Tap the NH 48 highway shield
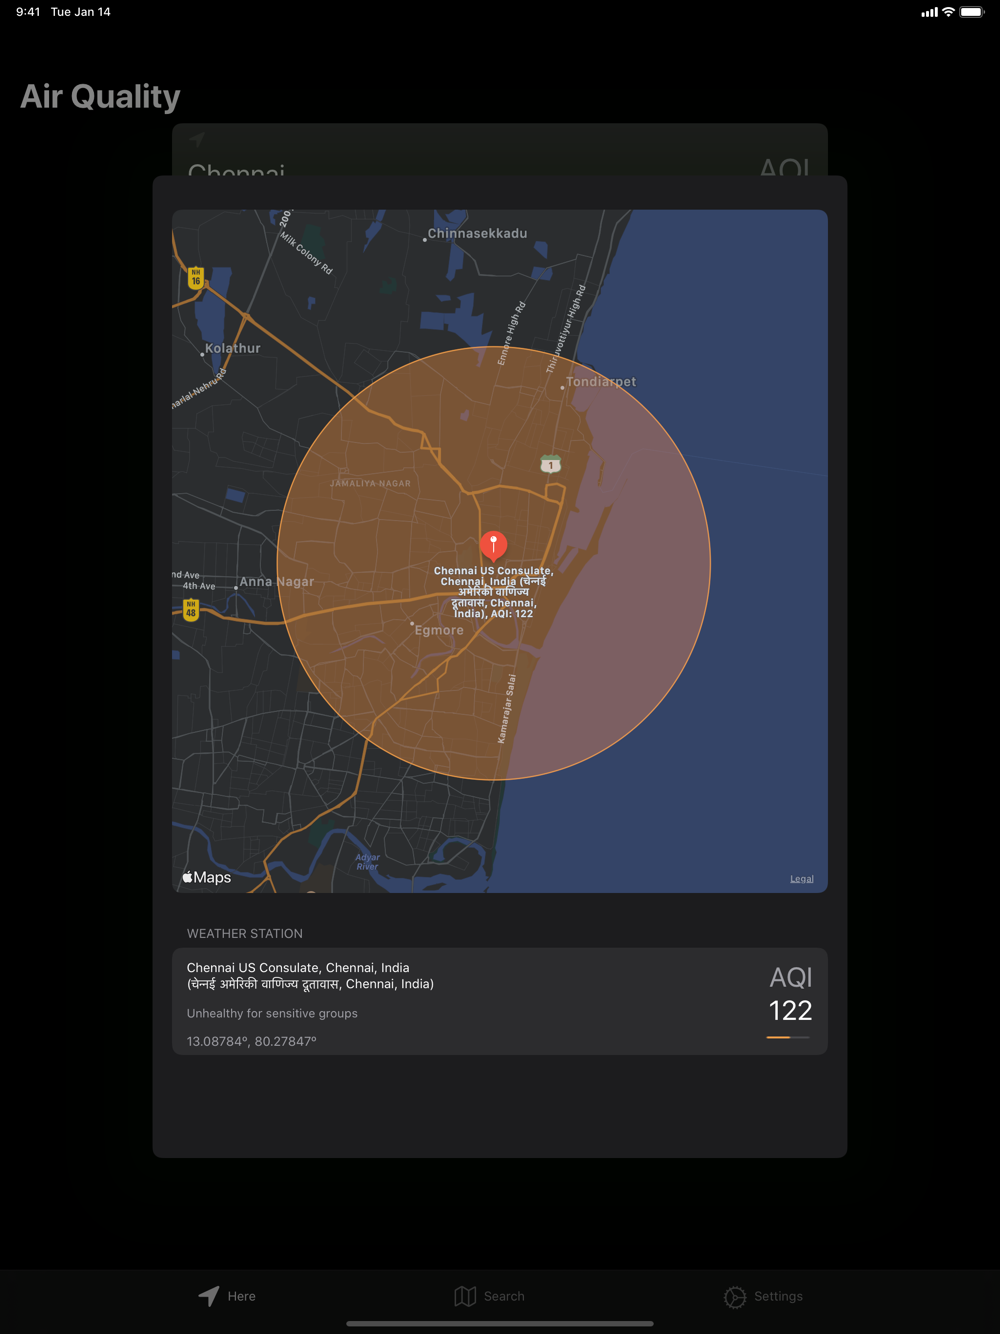This screenshot has height=1334, width=1000. pos(191,610)
